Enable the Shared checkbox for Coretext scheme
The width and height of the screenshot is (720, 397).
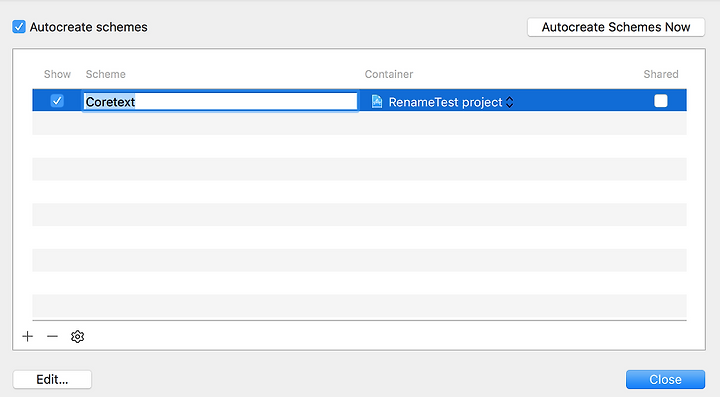point(661,101)
